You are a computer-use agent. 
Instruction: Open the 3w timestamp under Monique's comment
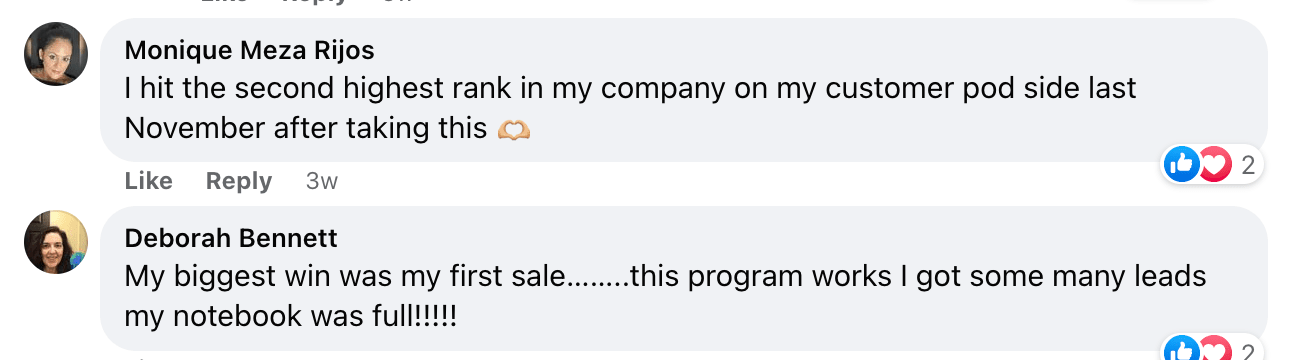pos(322,181)
